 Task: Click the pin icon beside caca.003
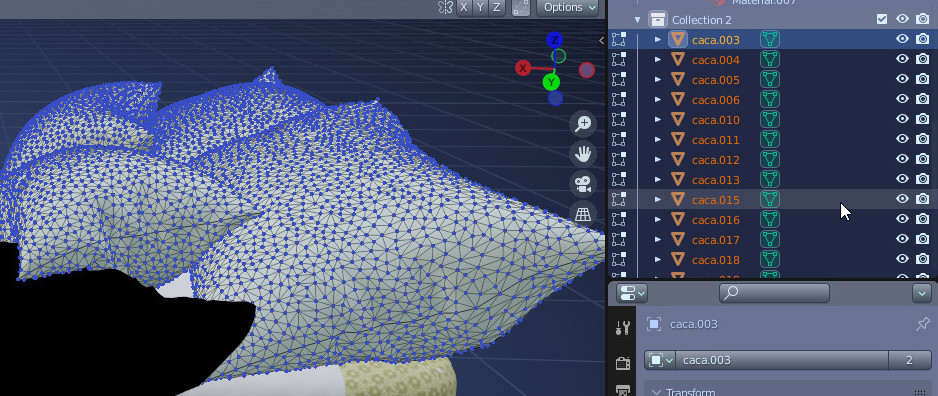[923, 324]
